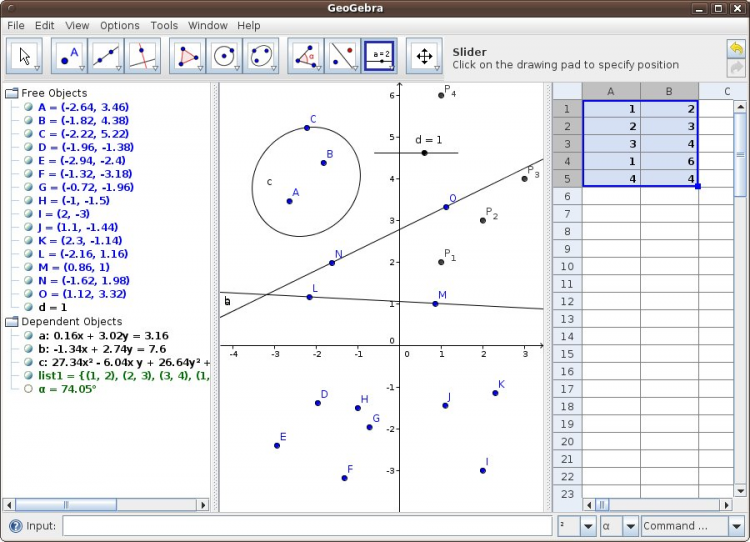Choose the Line through Two Points tool
The width and height of the screenshot is (750, 542).
click(x=106, y=57)
